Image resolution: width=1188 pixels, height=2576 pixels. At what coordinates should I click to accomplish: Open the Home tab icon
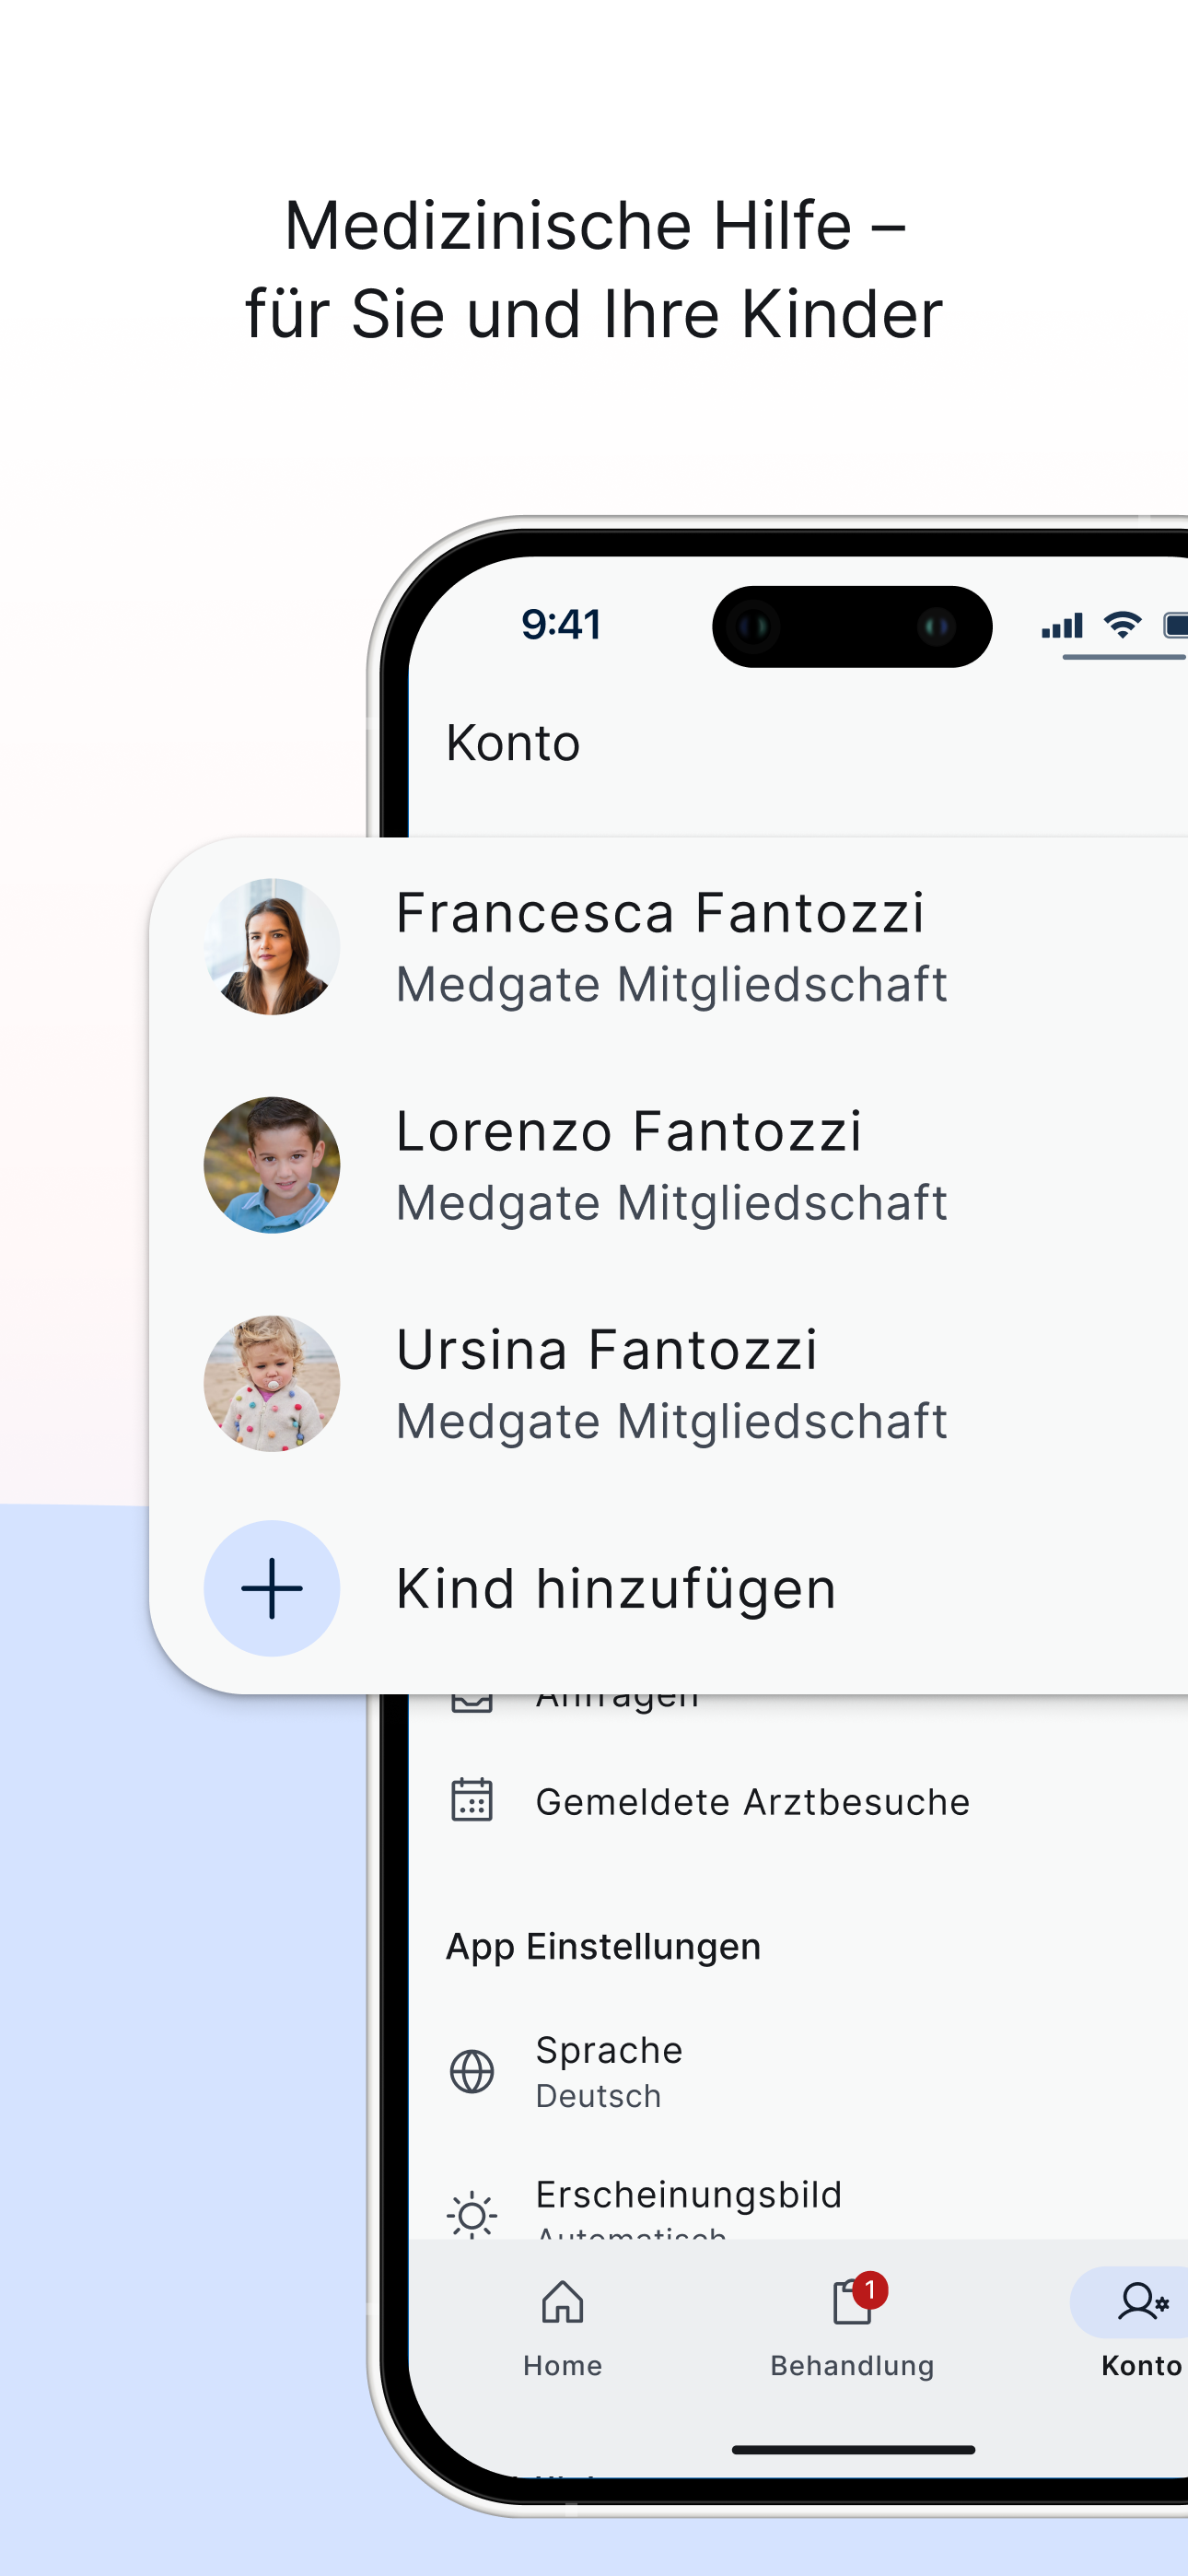562,2302
